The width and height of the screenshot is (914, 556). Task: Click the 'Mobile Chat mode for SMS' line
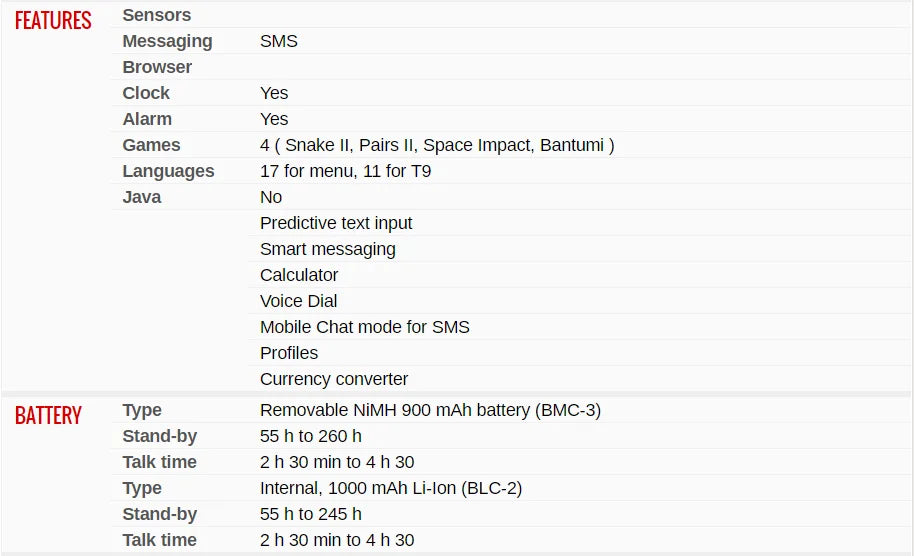(364, 327)
